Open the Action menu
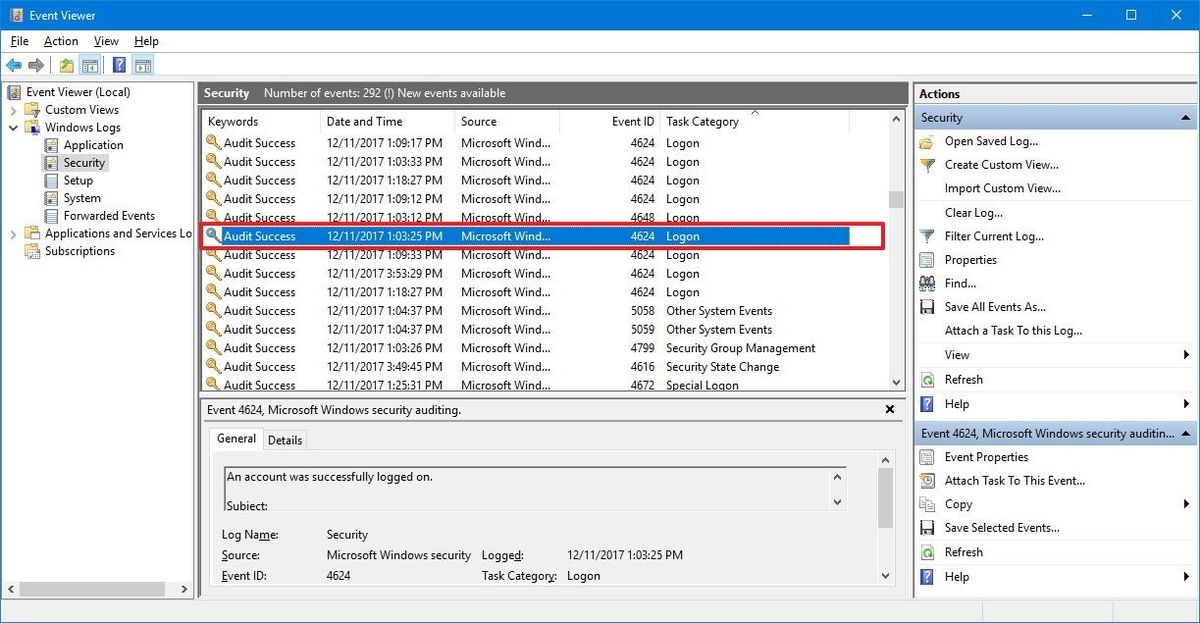This screenshot has width=1200, height=623. tap(60, 41)
